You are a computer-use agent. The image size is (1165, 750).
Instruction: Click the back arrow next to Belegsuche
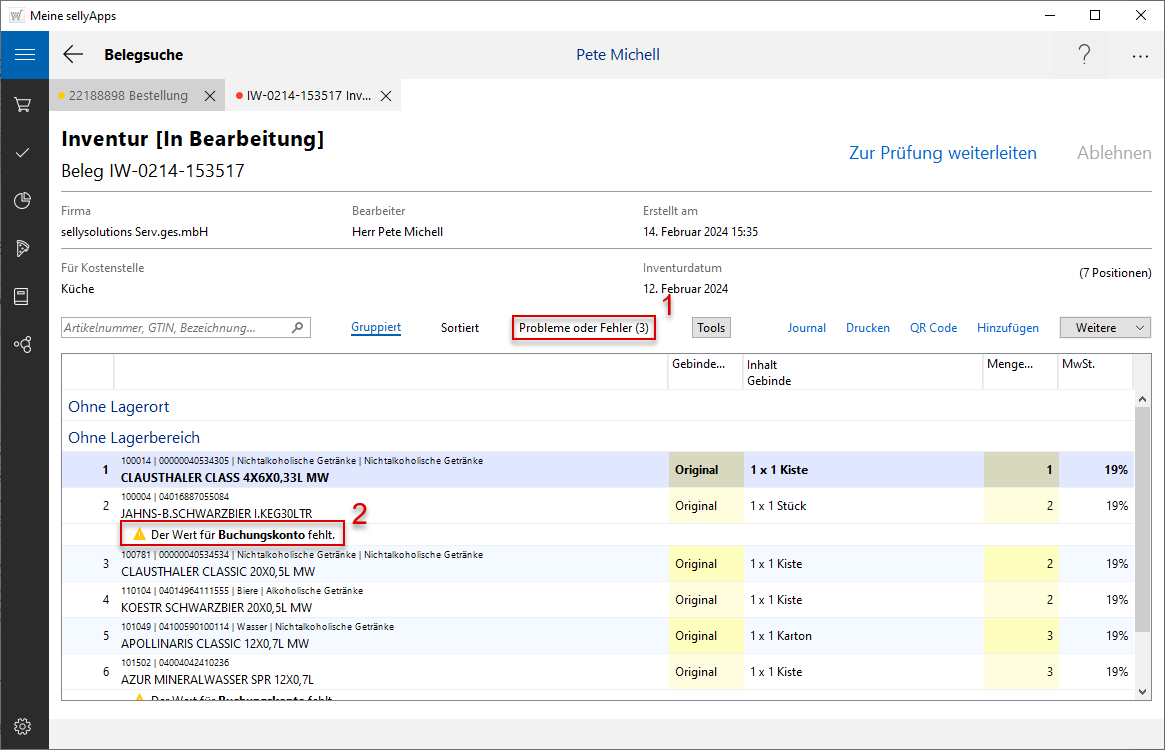pos(73,55)
